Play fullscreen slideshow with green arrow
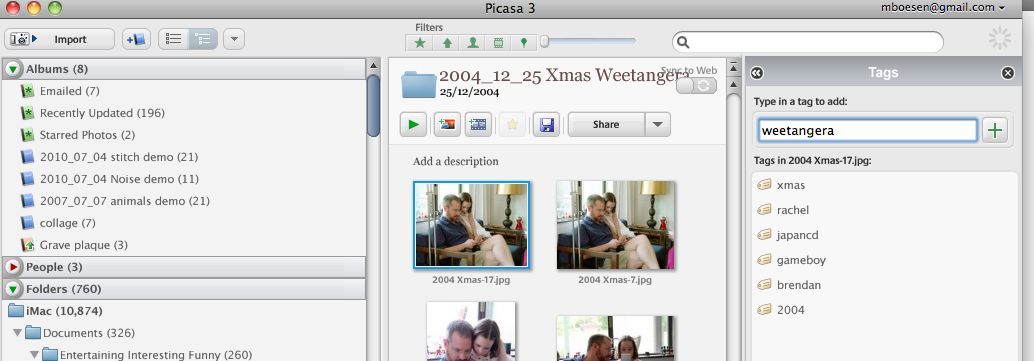The width and height of the screenshot is (1034, 361). tap(413, 124)
